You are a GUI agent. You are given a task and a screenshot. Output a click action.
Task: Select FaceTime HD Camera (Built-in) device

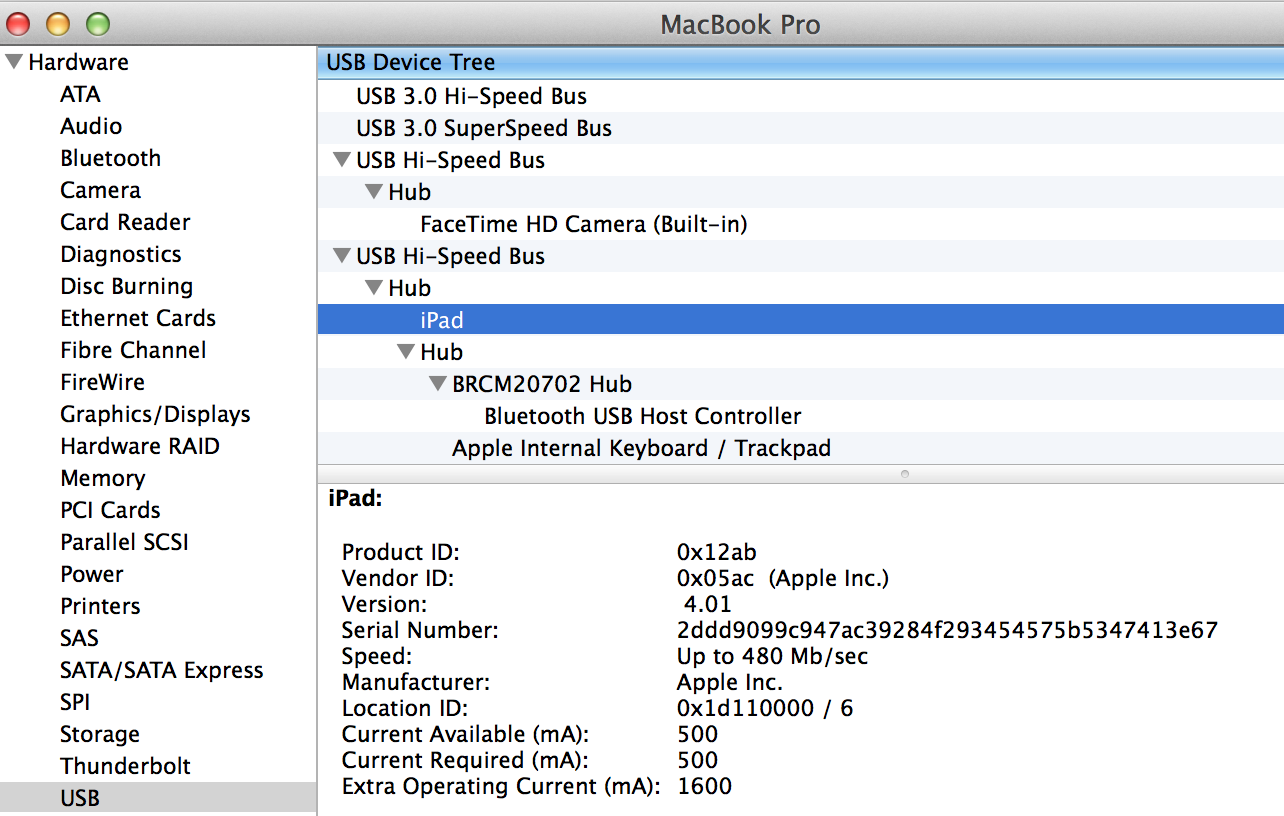[x=800, y=224]
